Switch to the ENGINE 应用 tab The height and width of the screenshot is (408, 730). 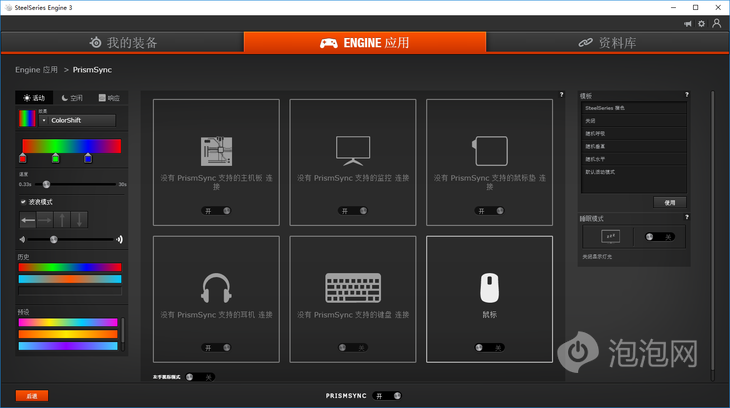tap(365, 42)
